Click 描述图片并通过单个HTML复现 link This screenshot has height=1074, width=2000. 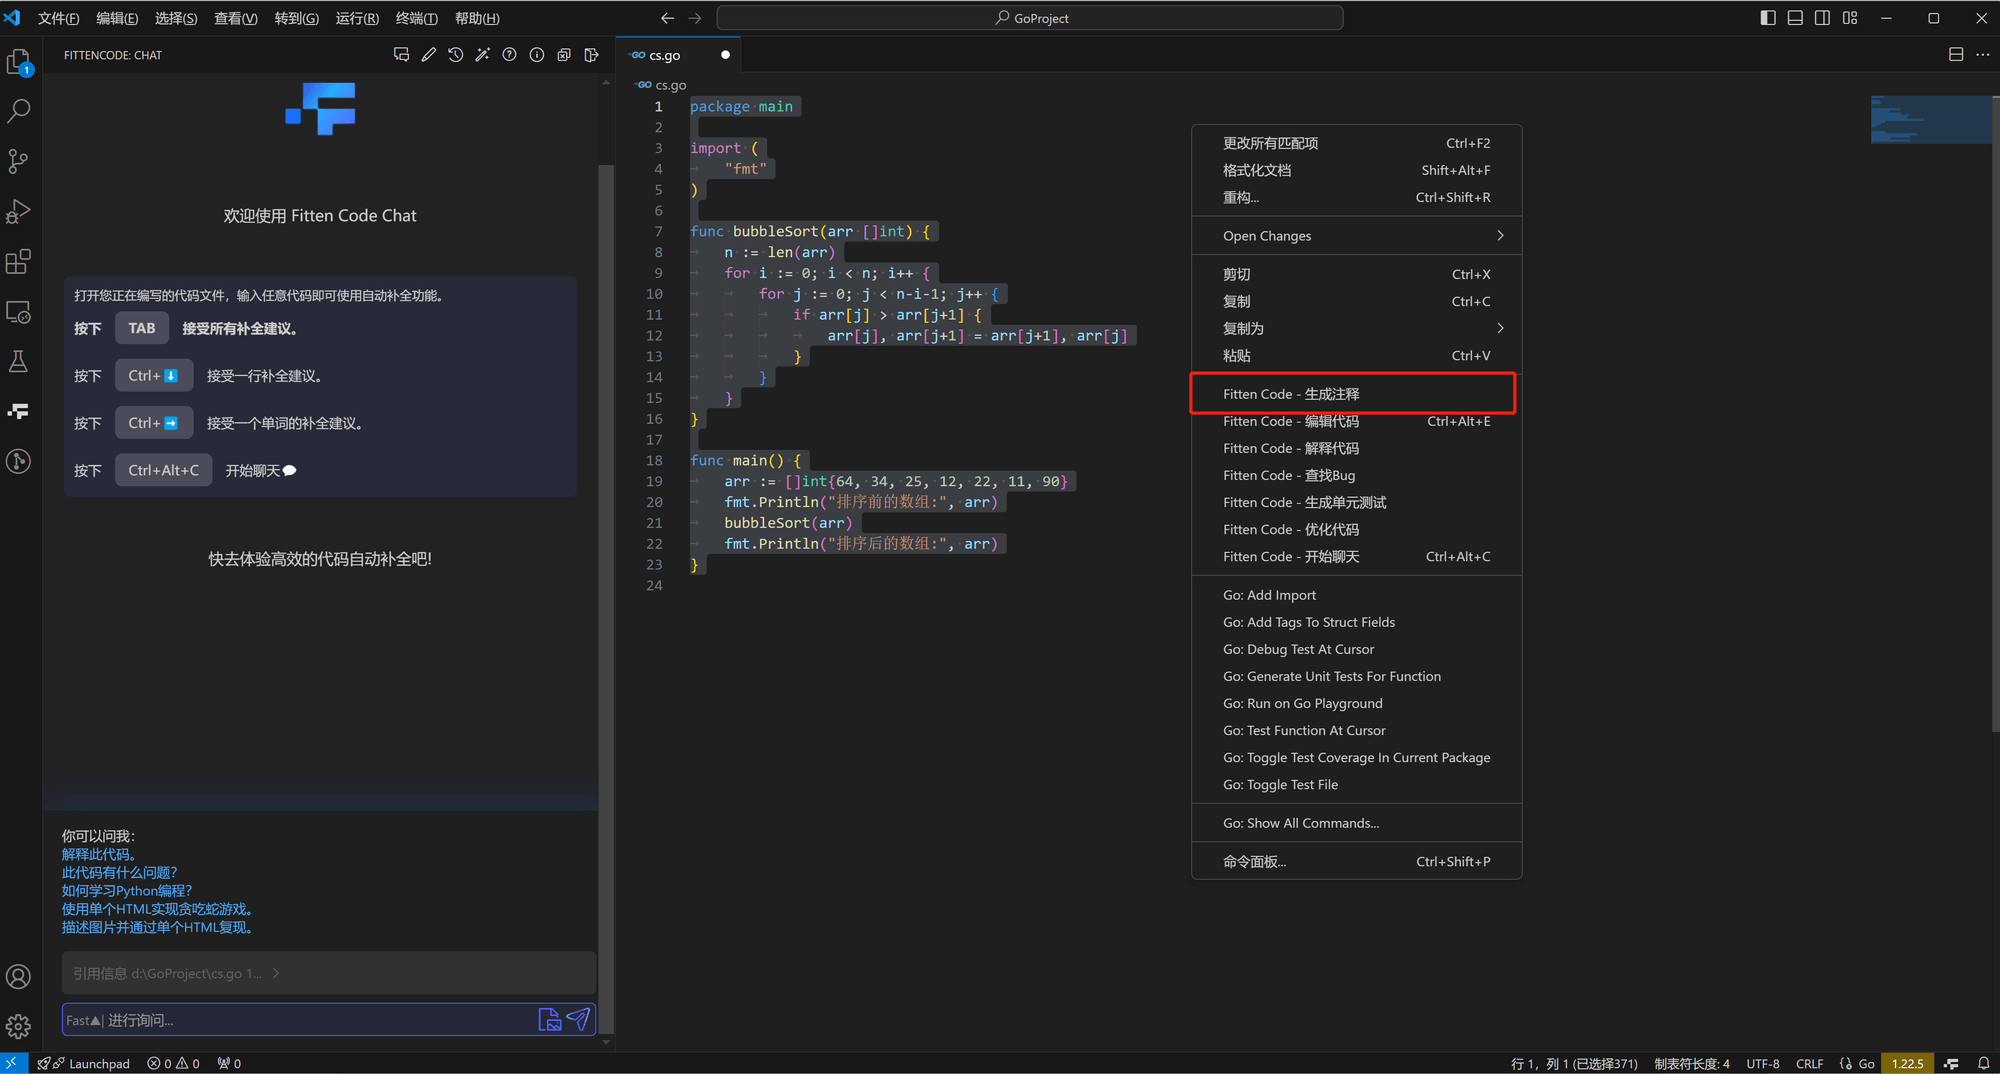158,927
